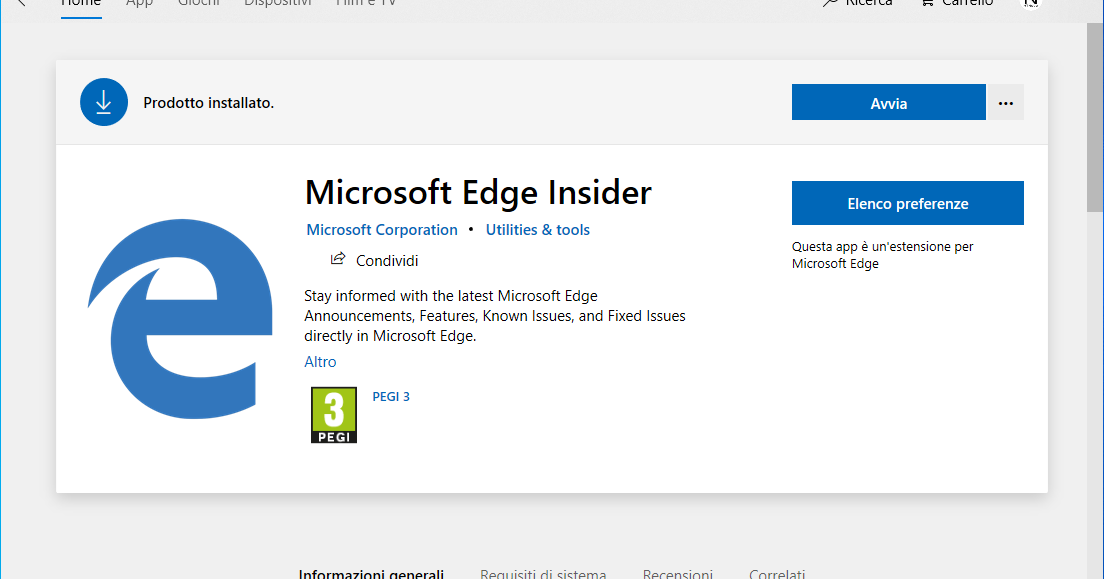Click the user account avatar
1104x579 pixels.
(x=1031, y=6)
